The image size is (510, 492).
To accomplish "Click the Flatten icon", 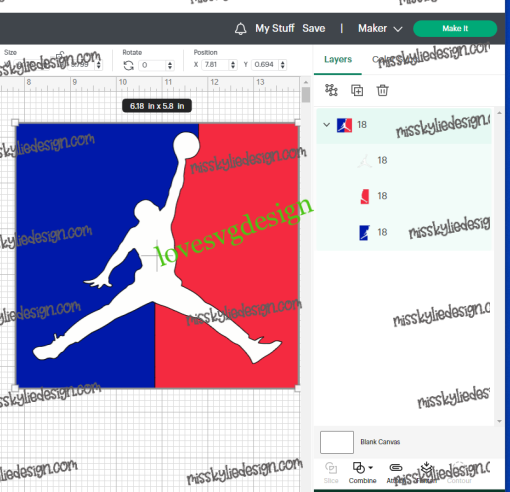I will [x=426, y=468].
